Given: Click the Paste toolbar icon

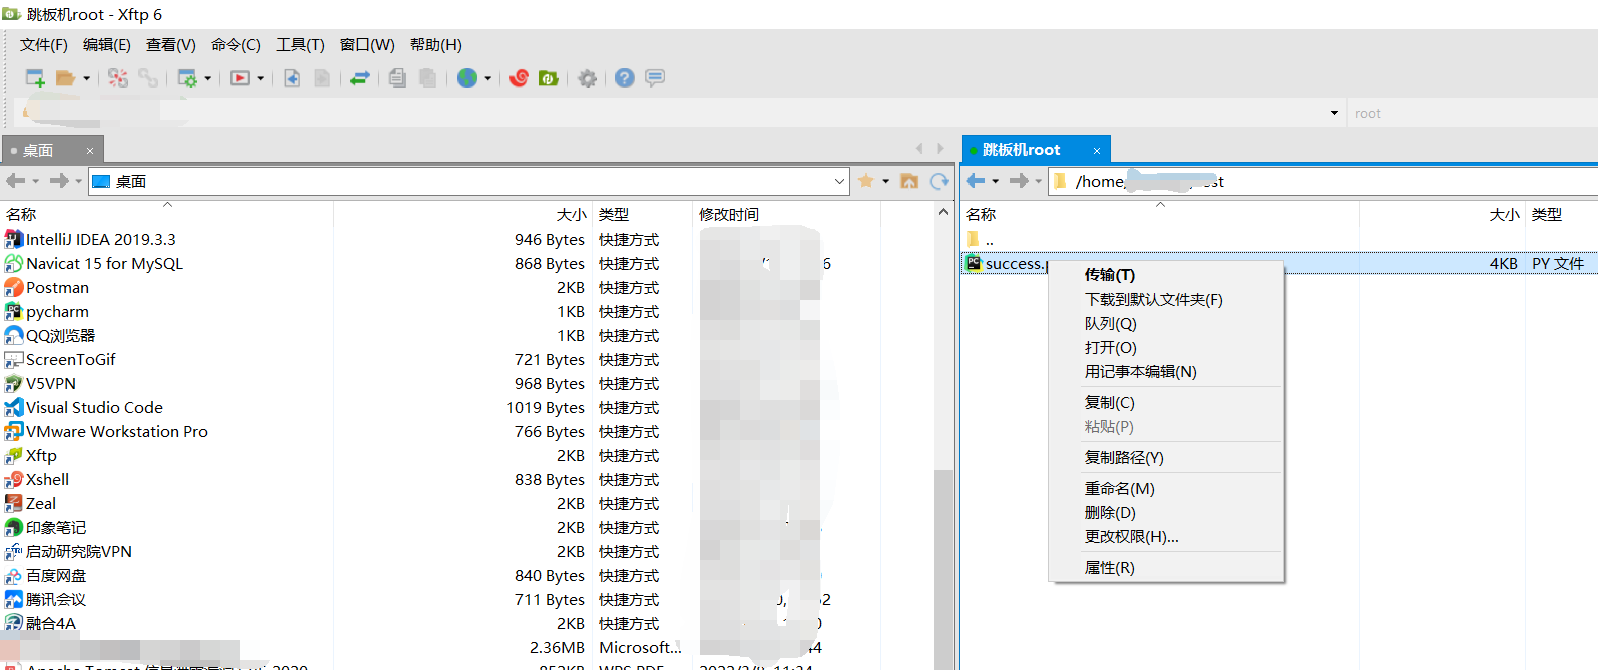Looking at the screenshot, I should pyautogui.click(x=427, y=78).
